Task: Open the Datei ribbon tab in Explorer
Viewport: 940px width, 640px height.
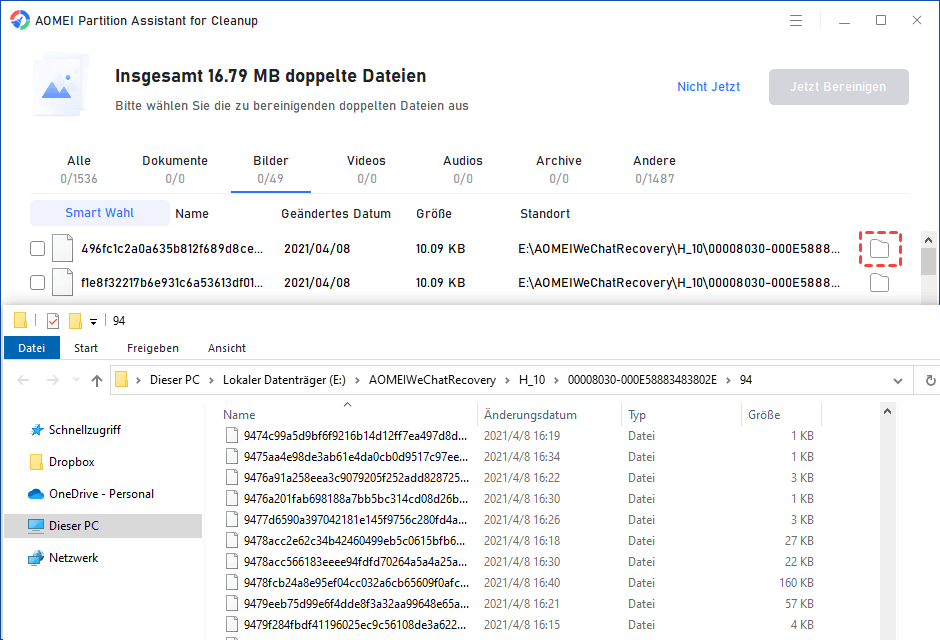Action: [x=32, y=348]
